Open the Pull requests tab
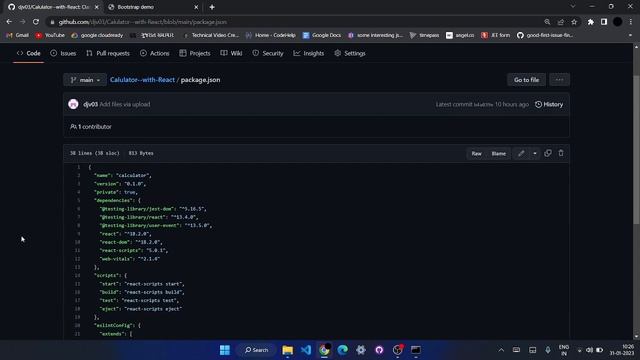Image resolution: width=640 pixels, height=360 pixels. (108, 53)
